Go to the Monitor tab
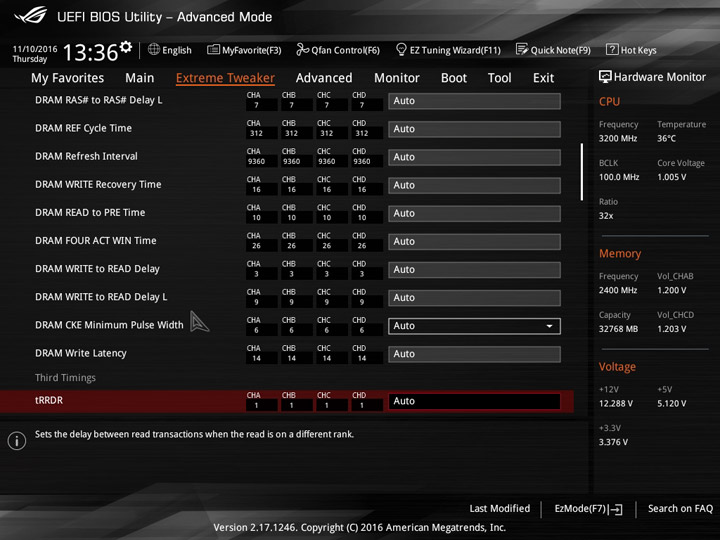The image size is (720, 540). point(397,78)
